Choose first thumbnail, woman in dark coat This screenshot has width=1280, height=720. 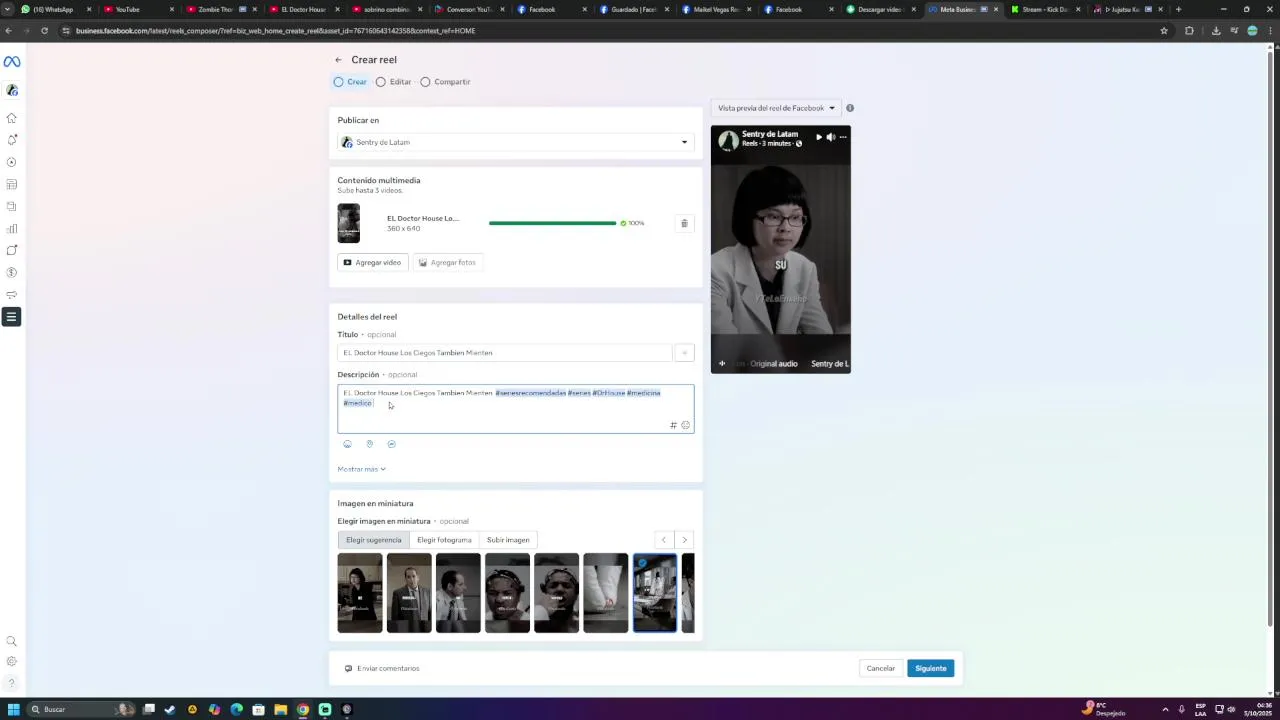click(x=360, y=593)
